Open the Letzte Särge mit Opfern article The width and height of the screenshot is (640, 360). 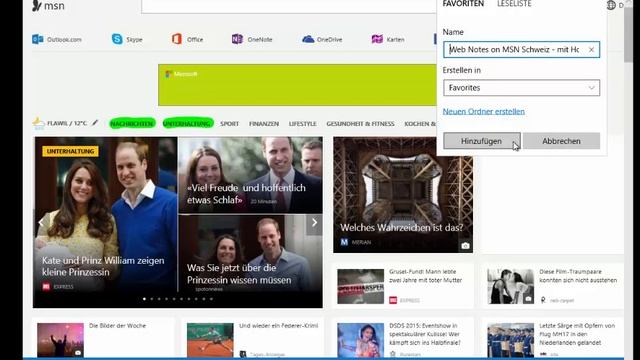click(x=577, y=334)
